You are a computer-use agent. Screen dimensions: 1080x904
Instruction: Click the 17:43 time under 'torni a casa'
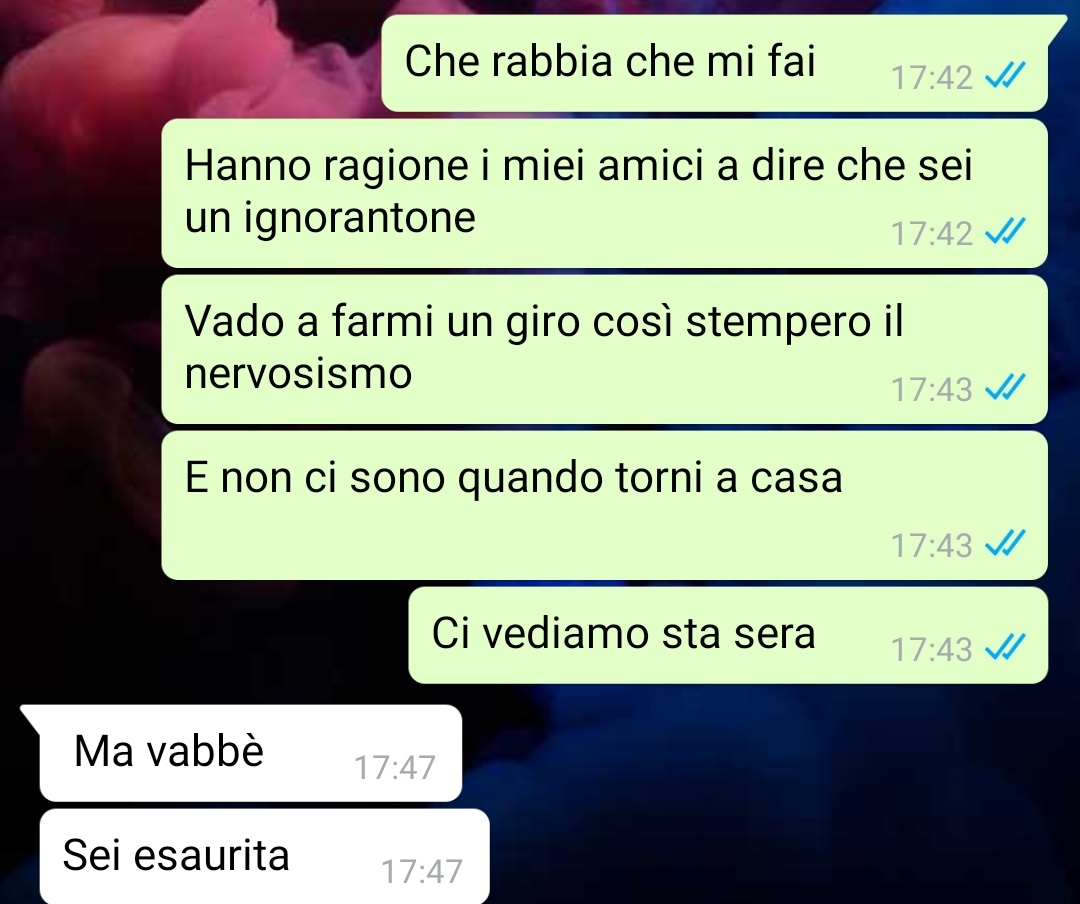(x=931, y=545)
